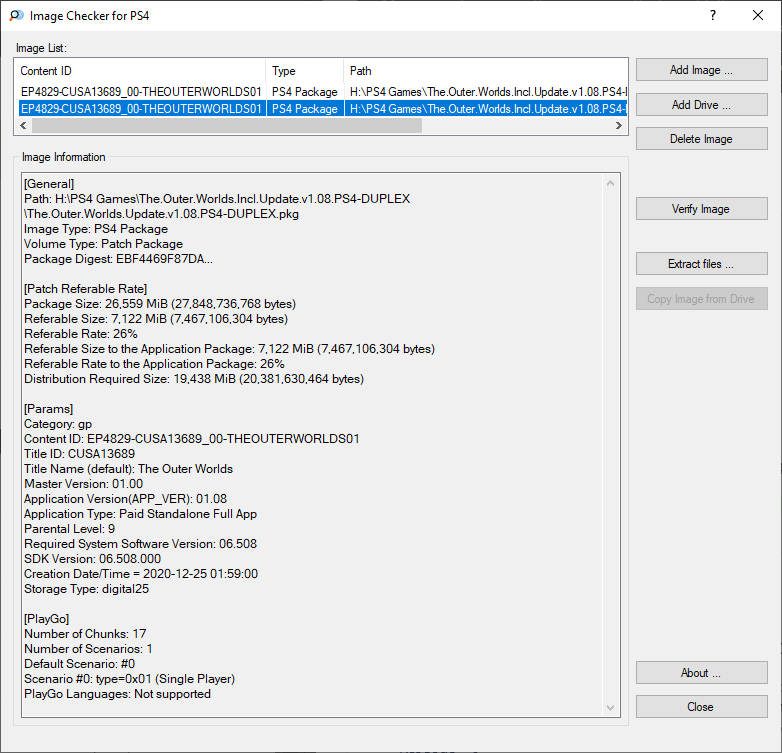
Task: Click the Add Image button
Action: (701, 70)
